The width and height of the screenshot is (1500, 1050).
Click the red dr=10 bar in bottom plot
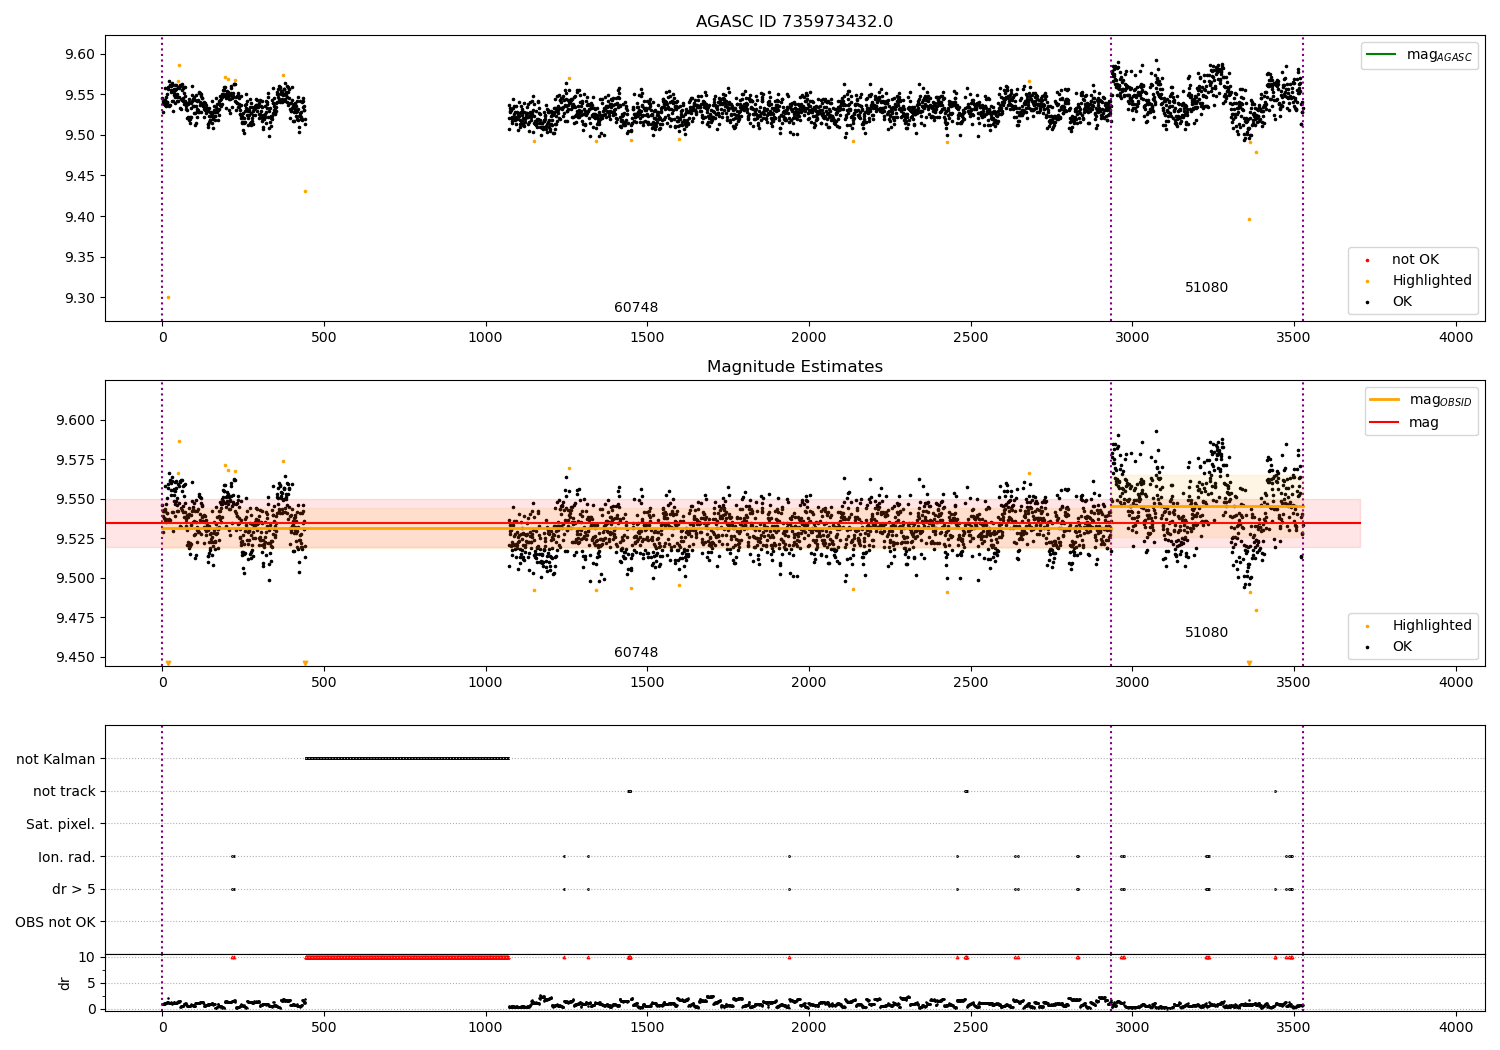(407, 958)
